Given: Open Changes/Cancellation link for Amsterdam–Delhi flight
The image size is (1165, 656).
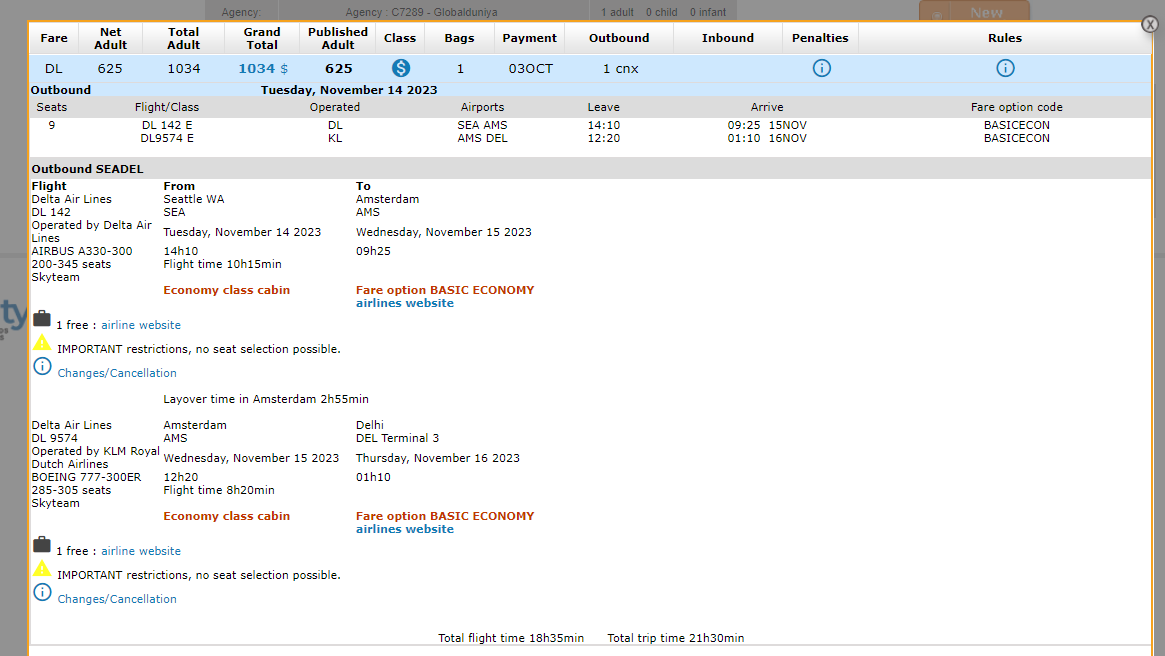Looking at the screenshot, I should 117,599.
